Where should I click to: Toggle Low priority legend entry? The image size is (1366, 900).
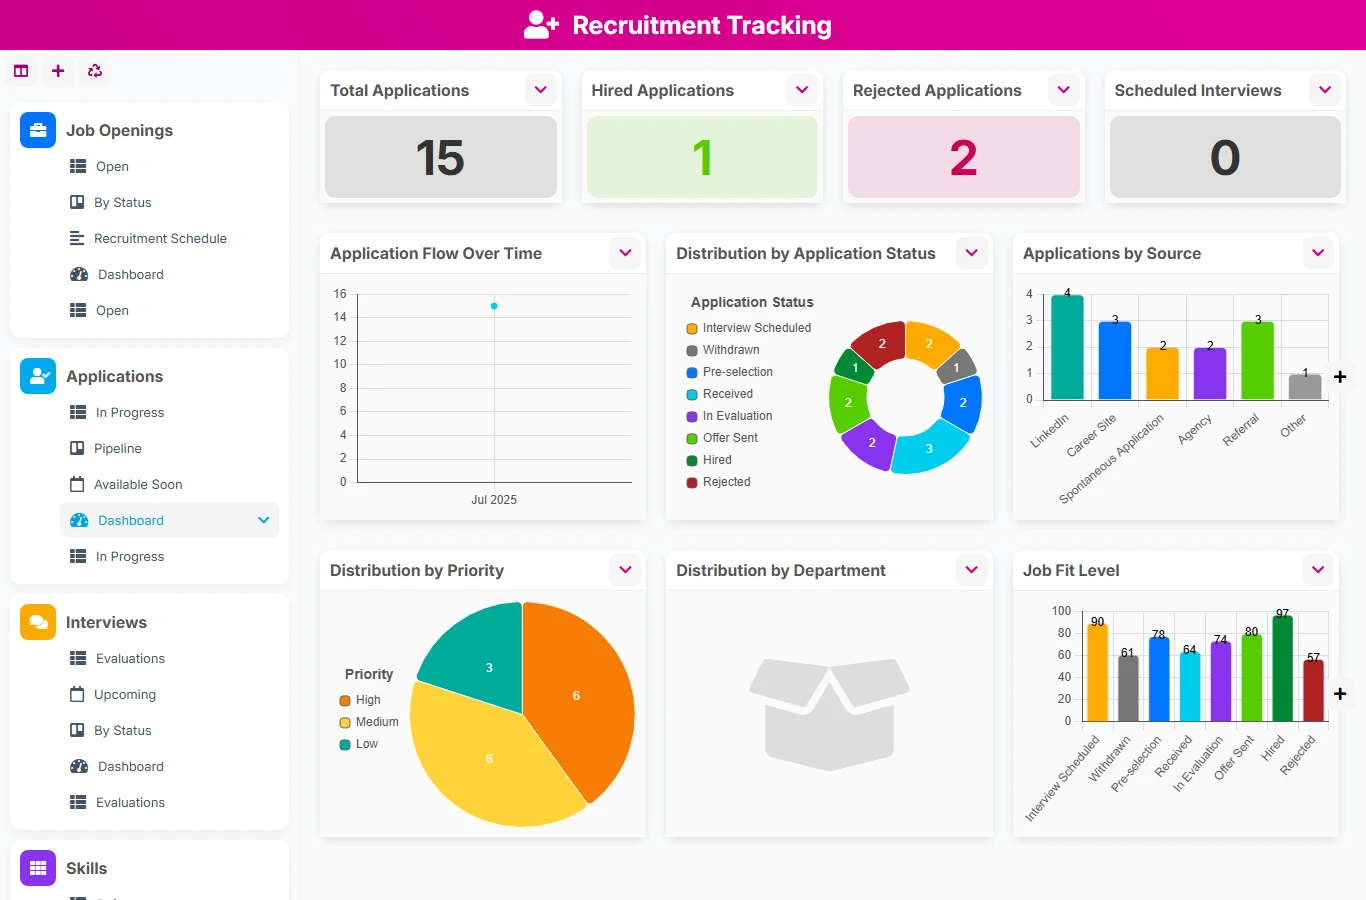tap(359, 744)
